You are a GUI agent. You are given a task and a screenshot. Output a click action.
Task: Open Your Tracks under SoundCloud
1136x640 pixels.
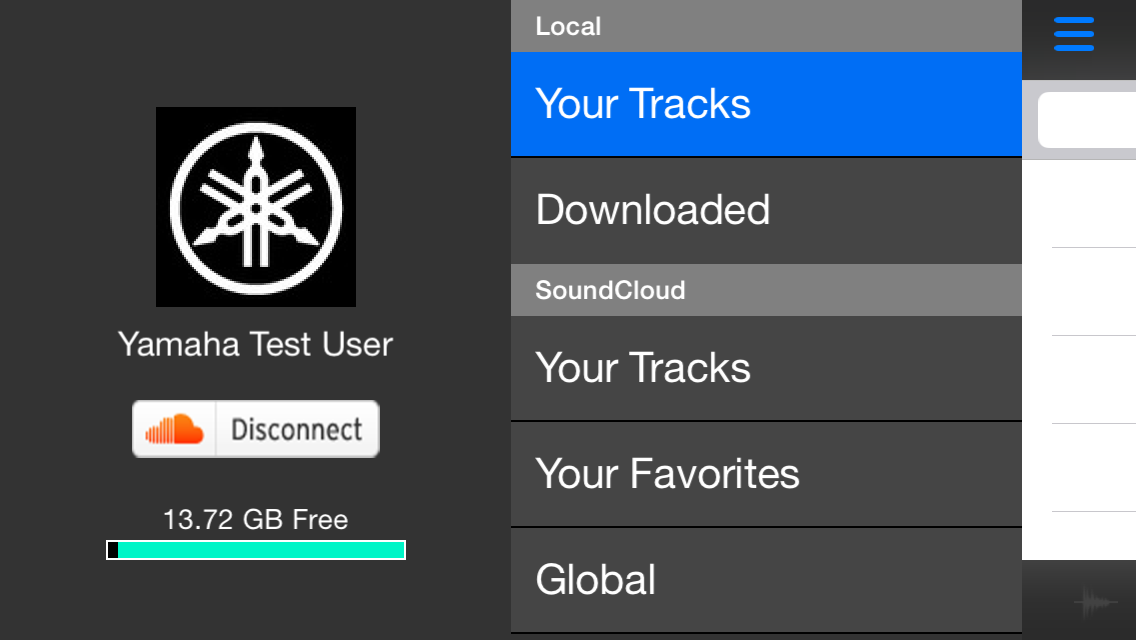766,368
